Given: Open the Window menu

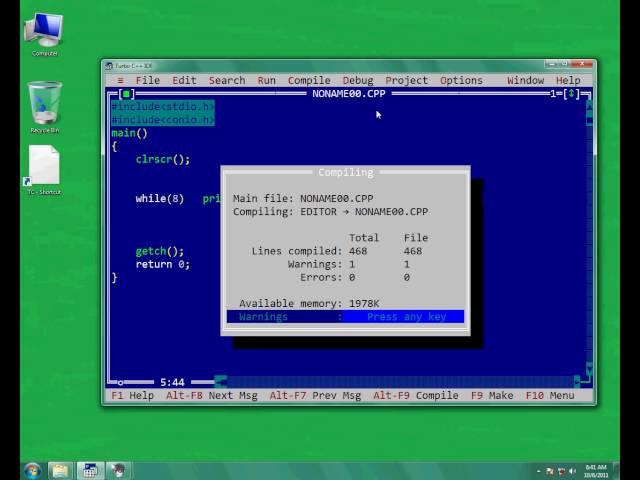Looking at the screenshot, I should coord(526,80).
